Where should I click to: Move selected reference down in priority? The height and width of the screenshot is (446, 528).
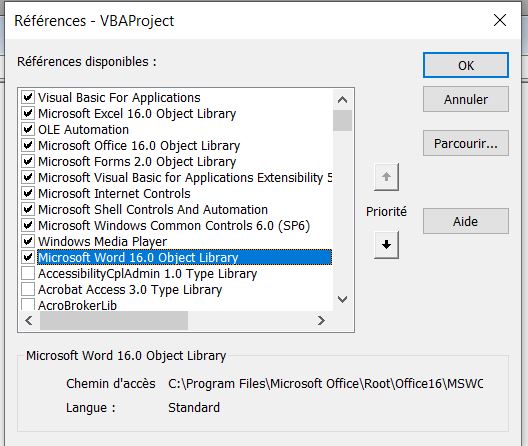pyautogui.click(x=386, y=245)
